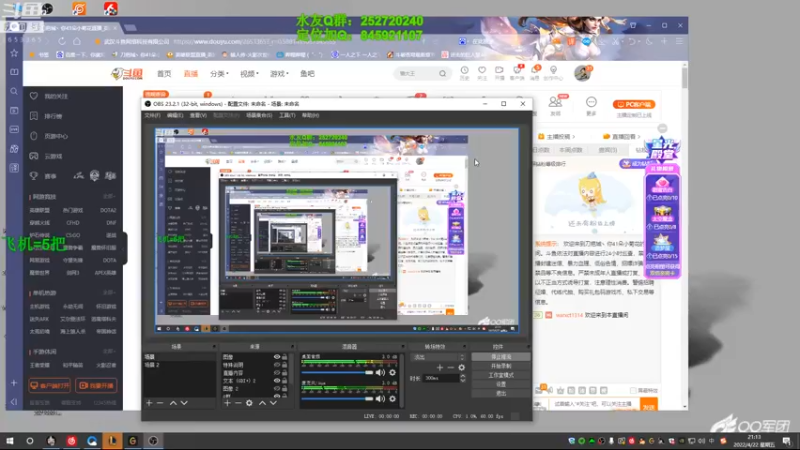Open the 帮助(H) menu in OBS
This screenshot has height=450, width=800.
pos(310,115)
